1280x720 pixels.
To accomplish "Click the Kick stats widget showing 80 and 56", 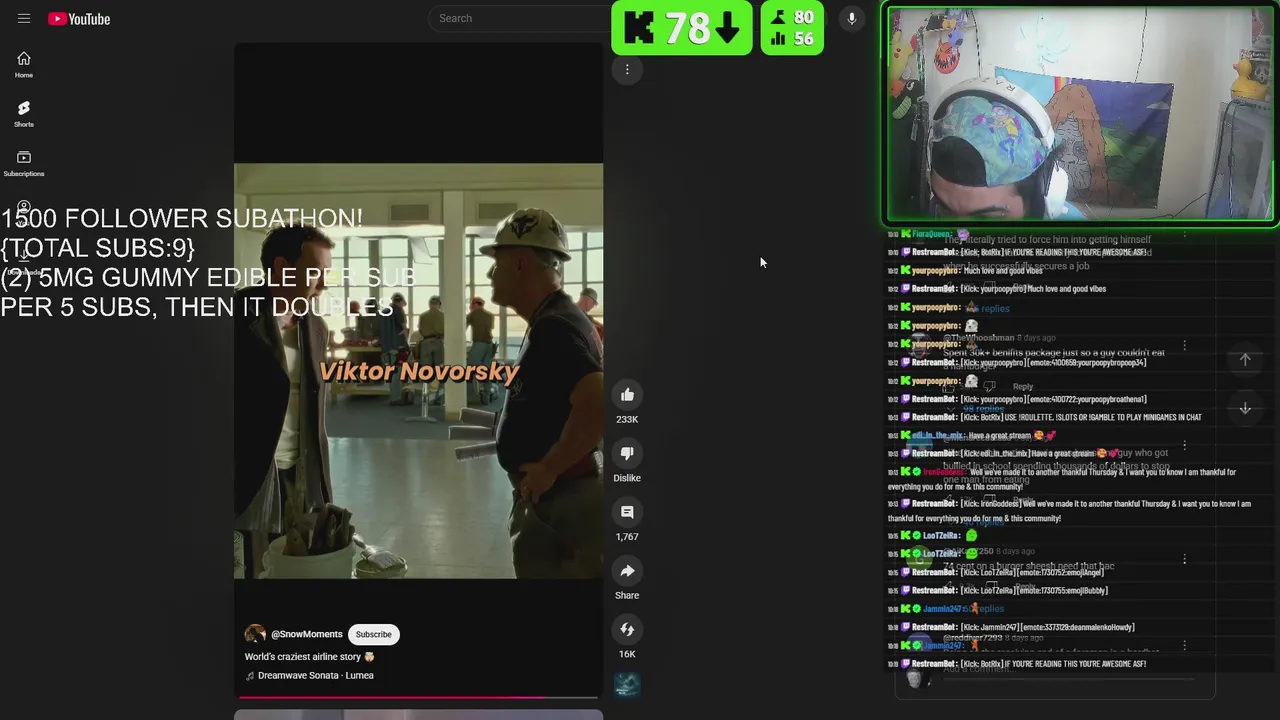I will point(792,28).
